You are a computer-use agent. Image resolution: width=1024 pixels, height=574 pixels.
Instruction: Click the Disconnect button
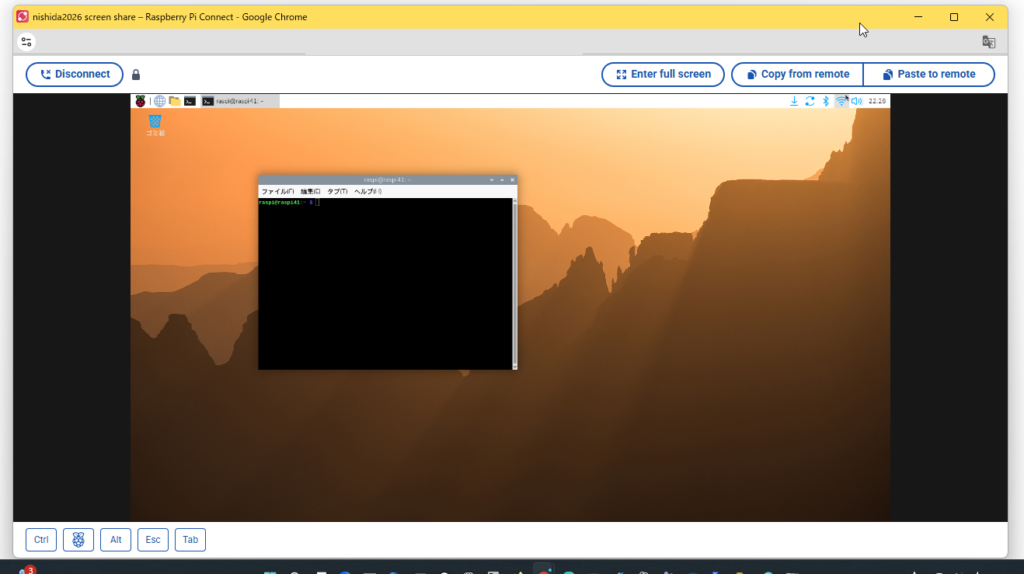pyautogui.click(x=74, y=74)
